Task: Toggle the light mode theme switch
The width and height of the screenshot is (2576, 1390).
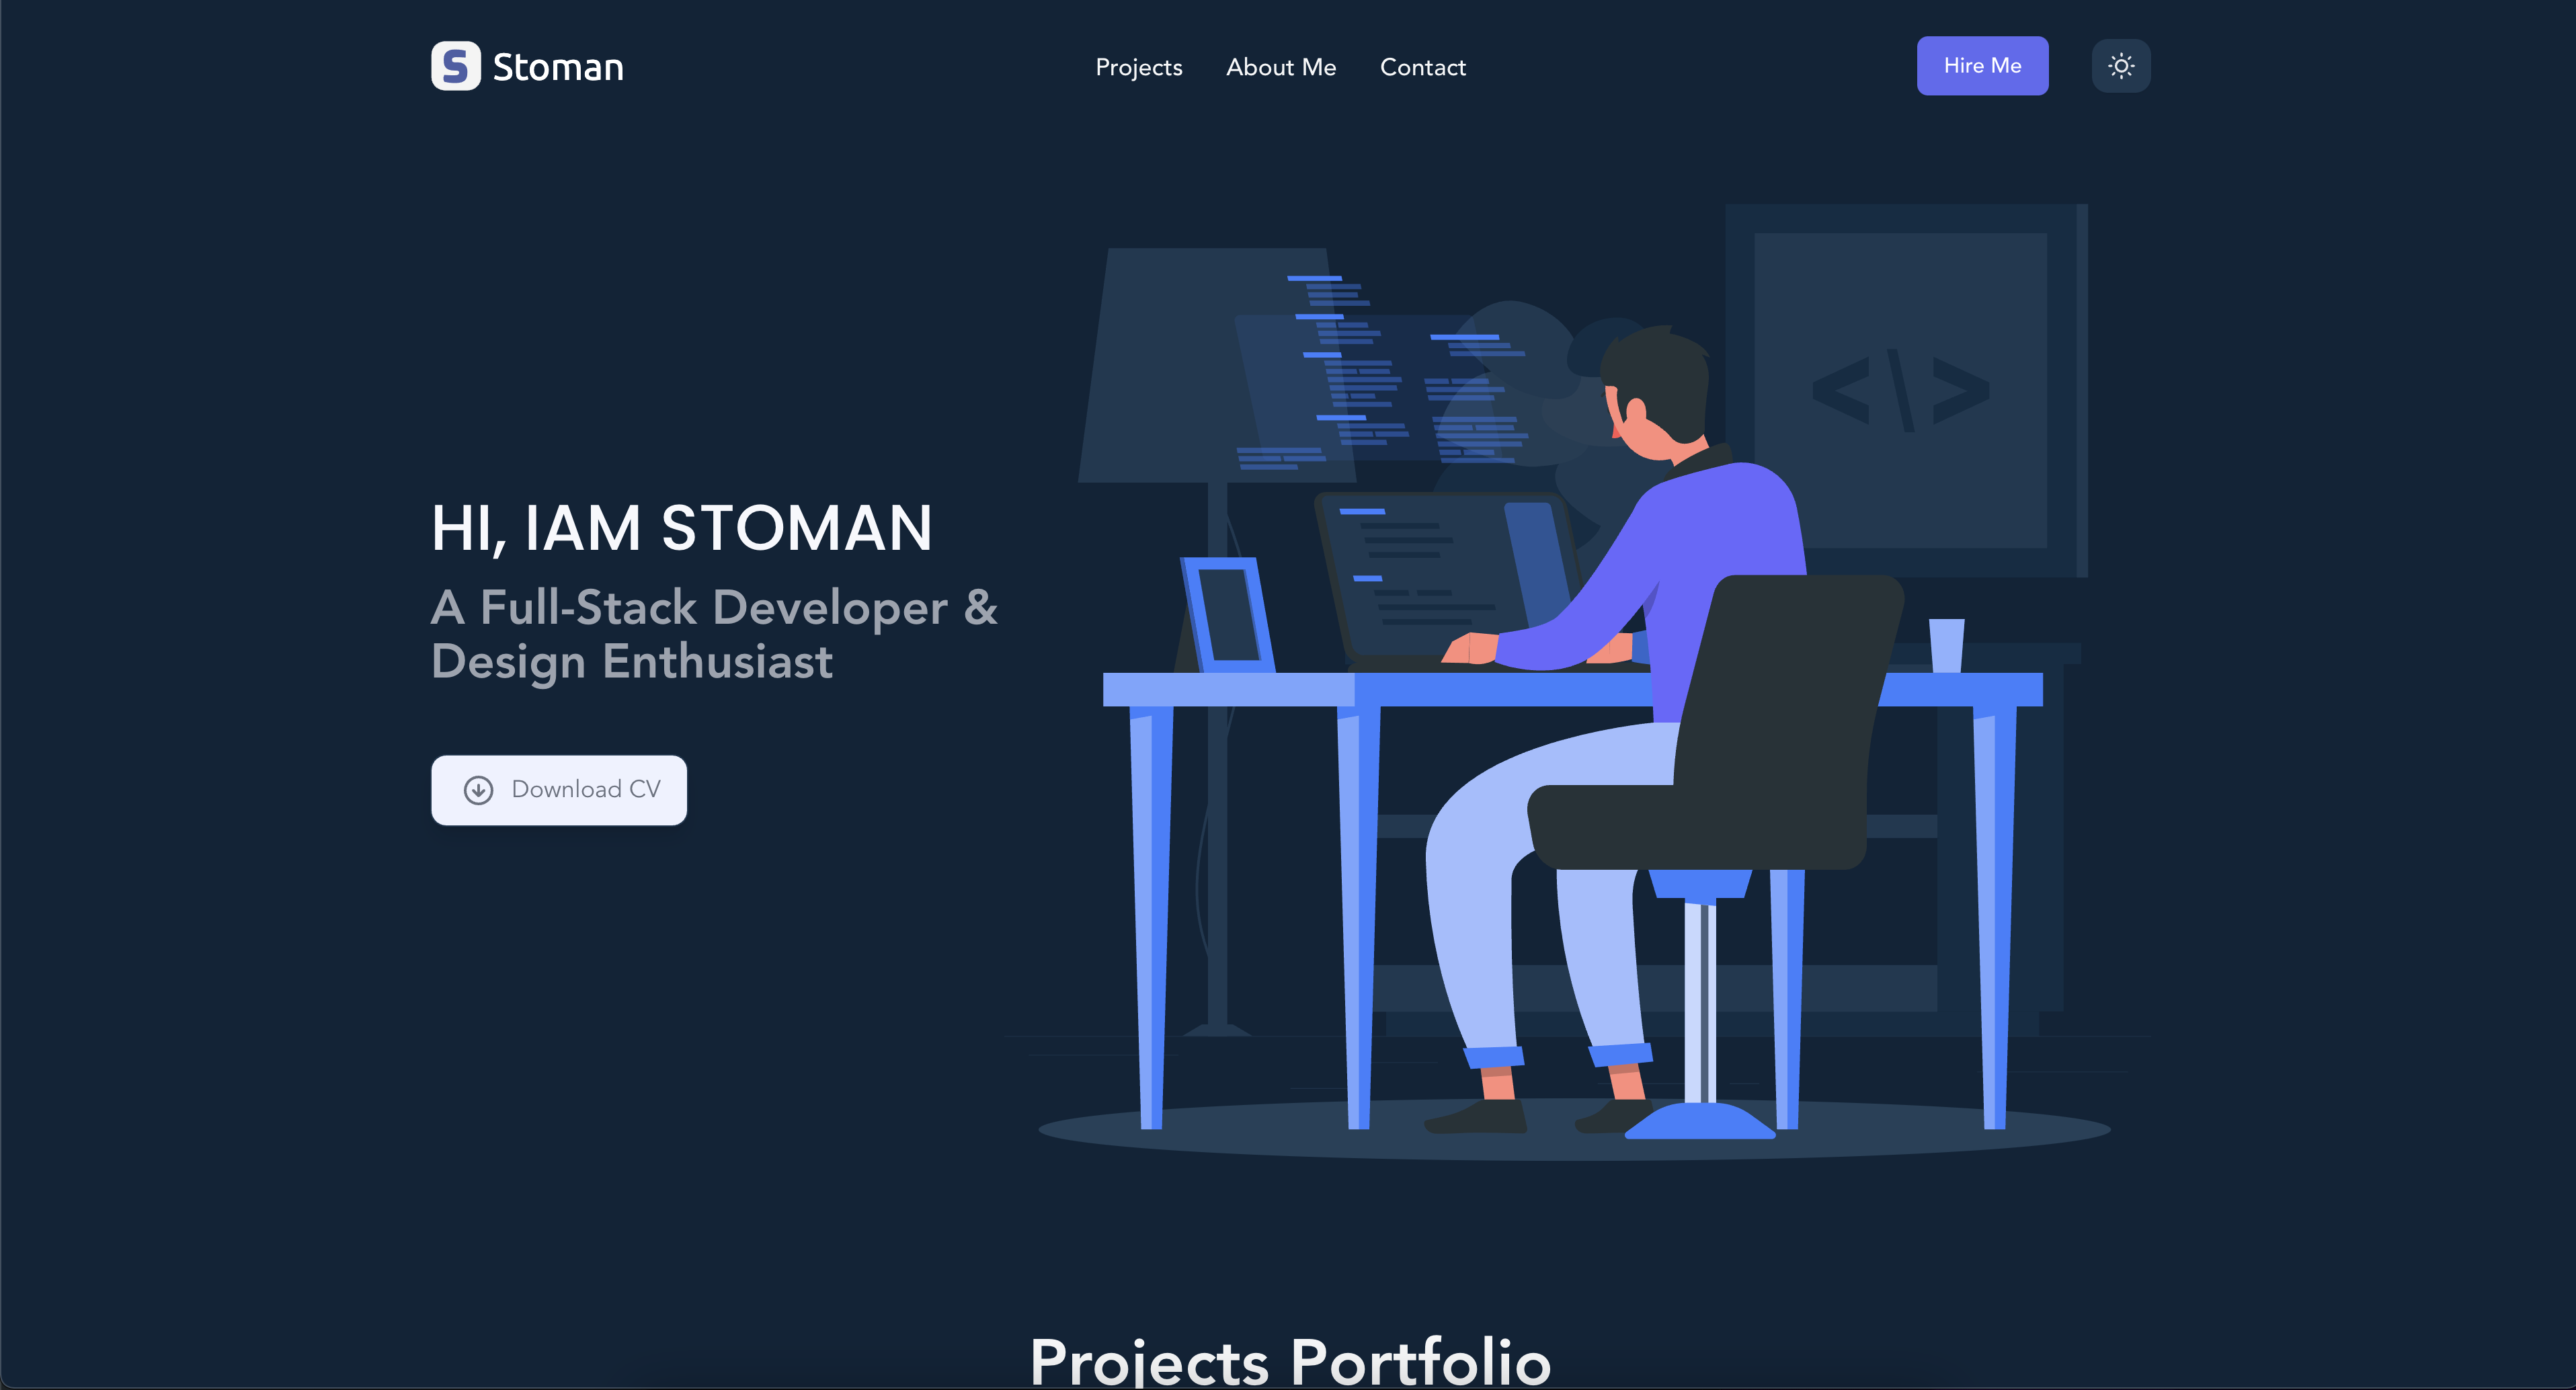Action: [x=2121, y=65]
